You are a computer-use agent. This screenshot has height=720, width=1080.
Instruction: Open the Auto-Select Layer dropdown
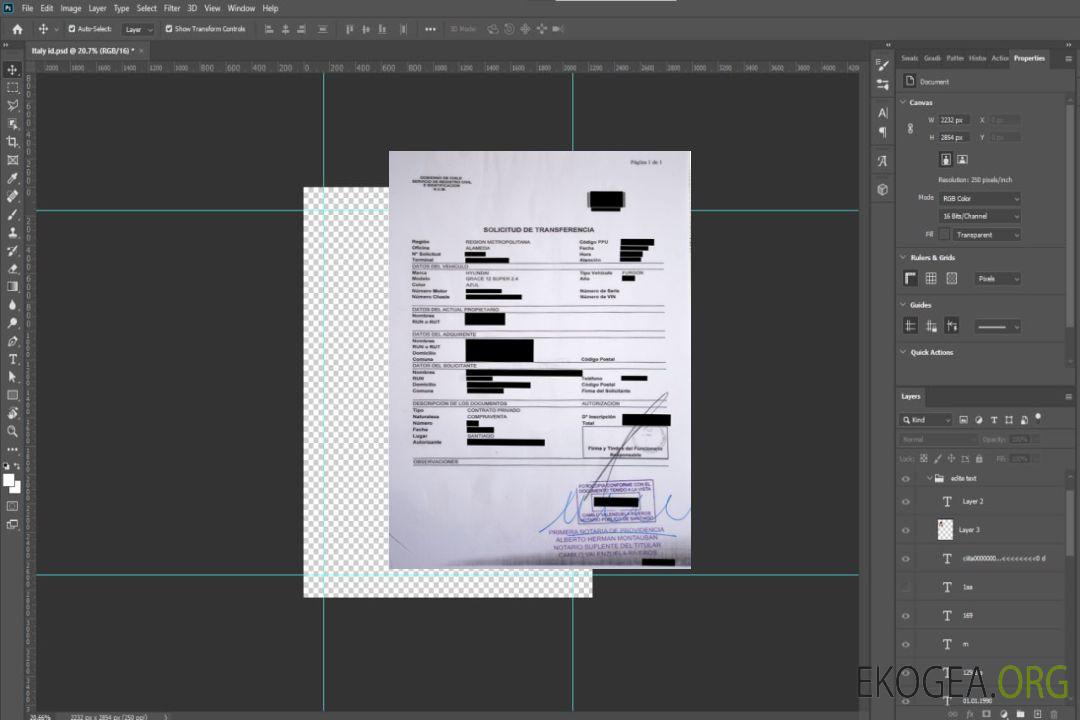(x=138, y=30)
